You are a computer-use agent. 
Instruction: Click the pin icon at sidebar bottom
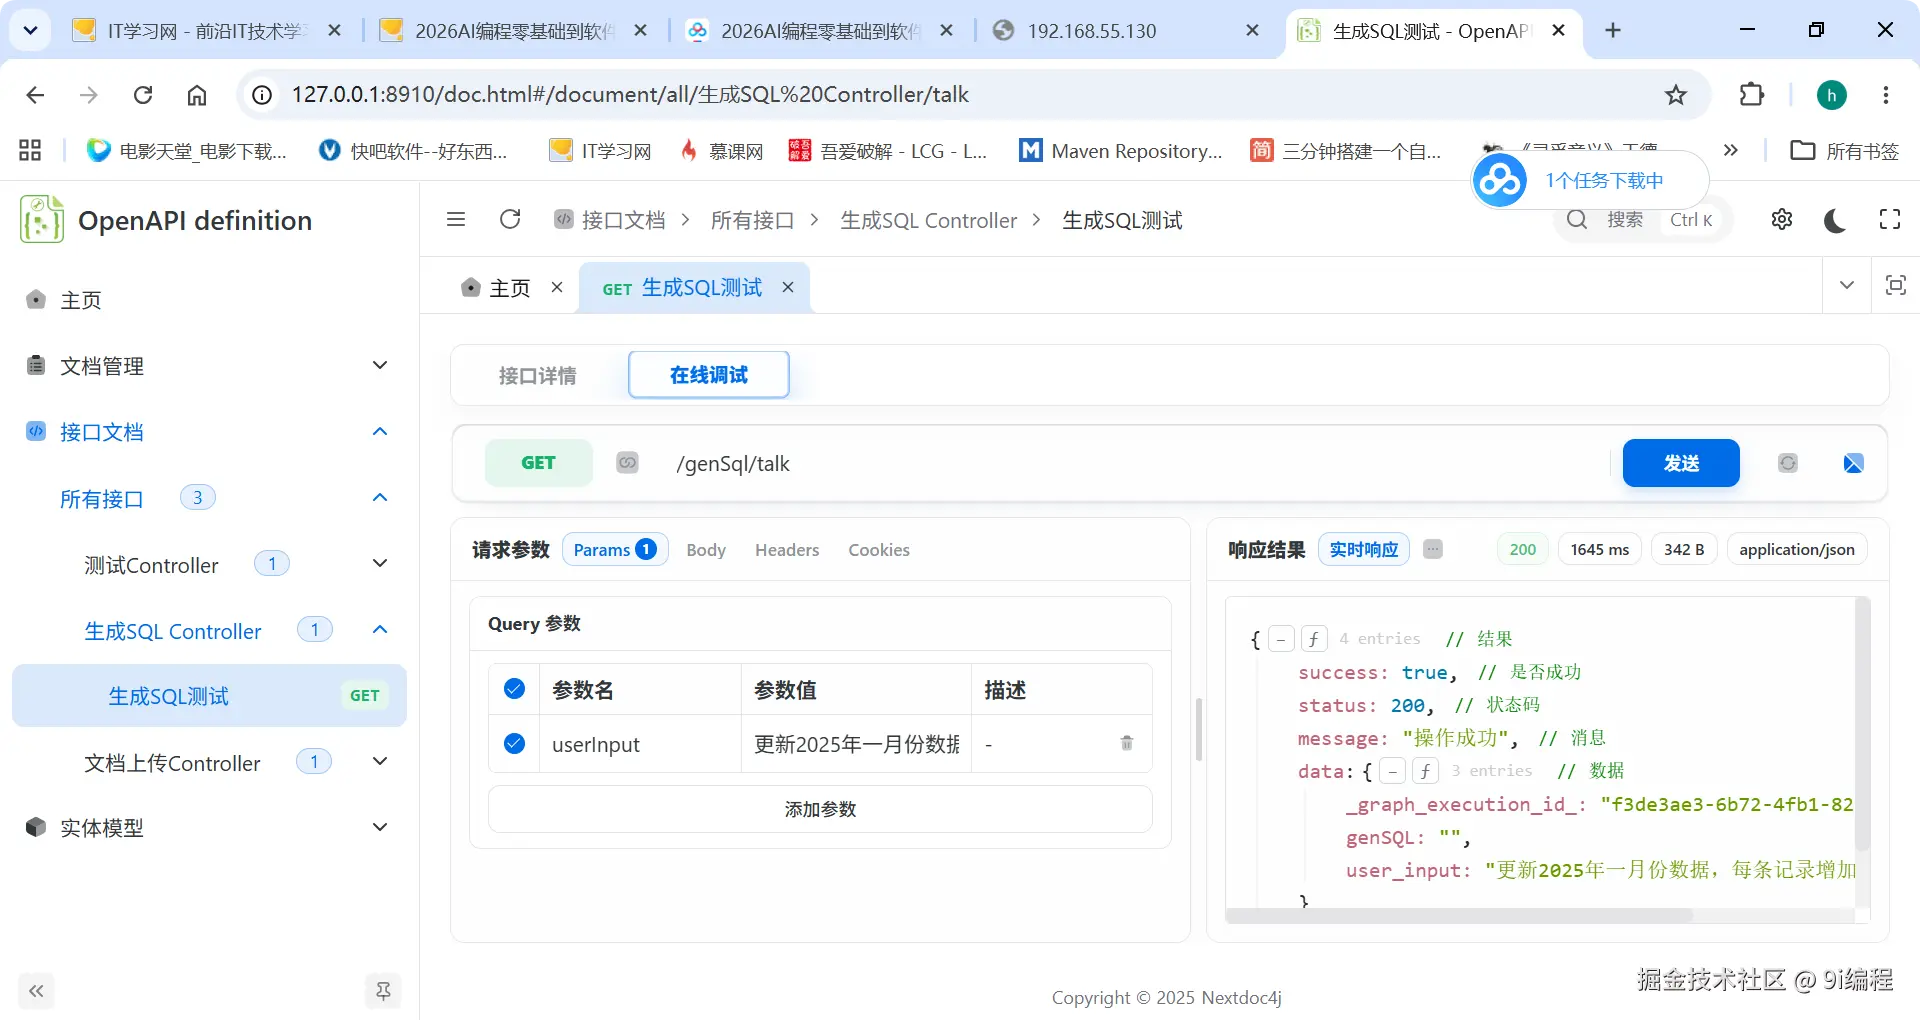tap(383, 991)
